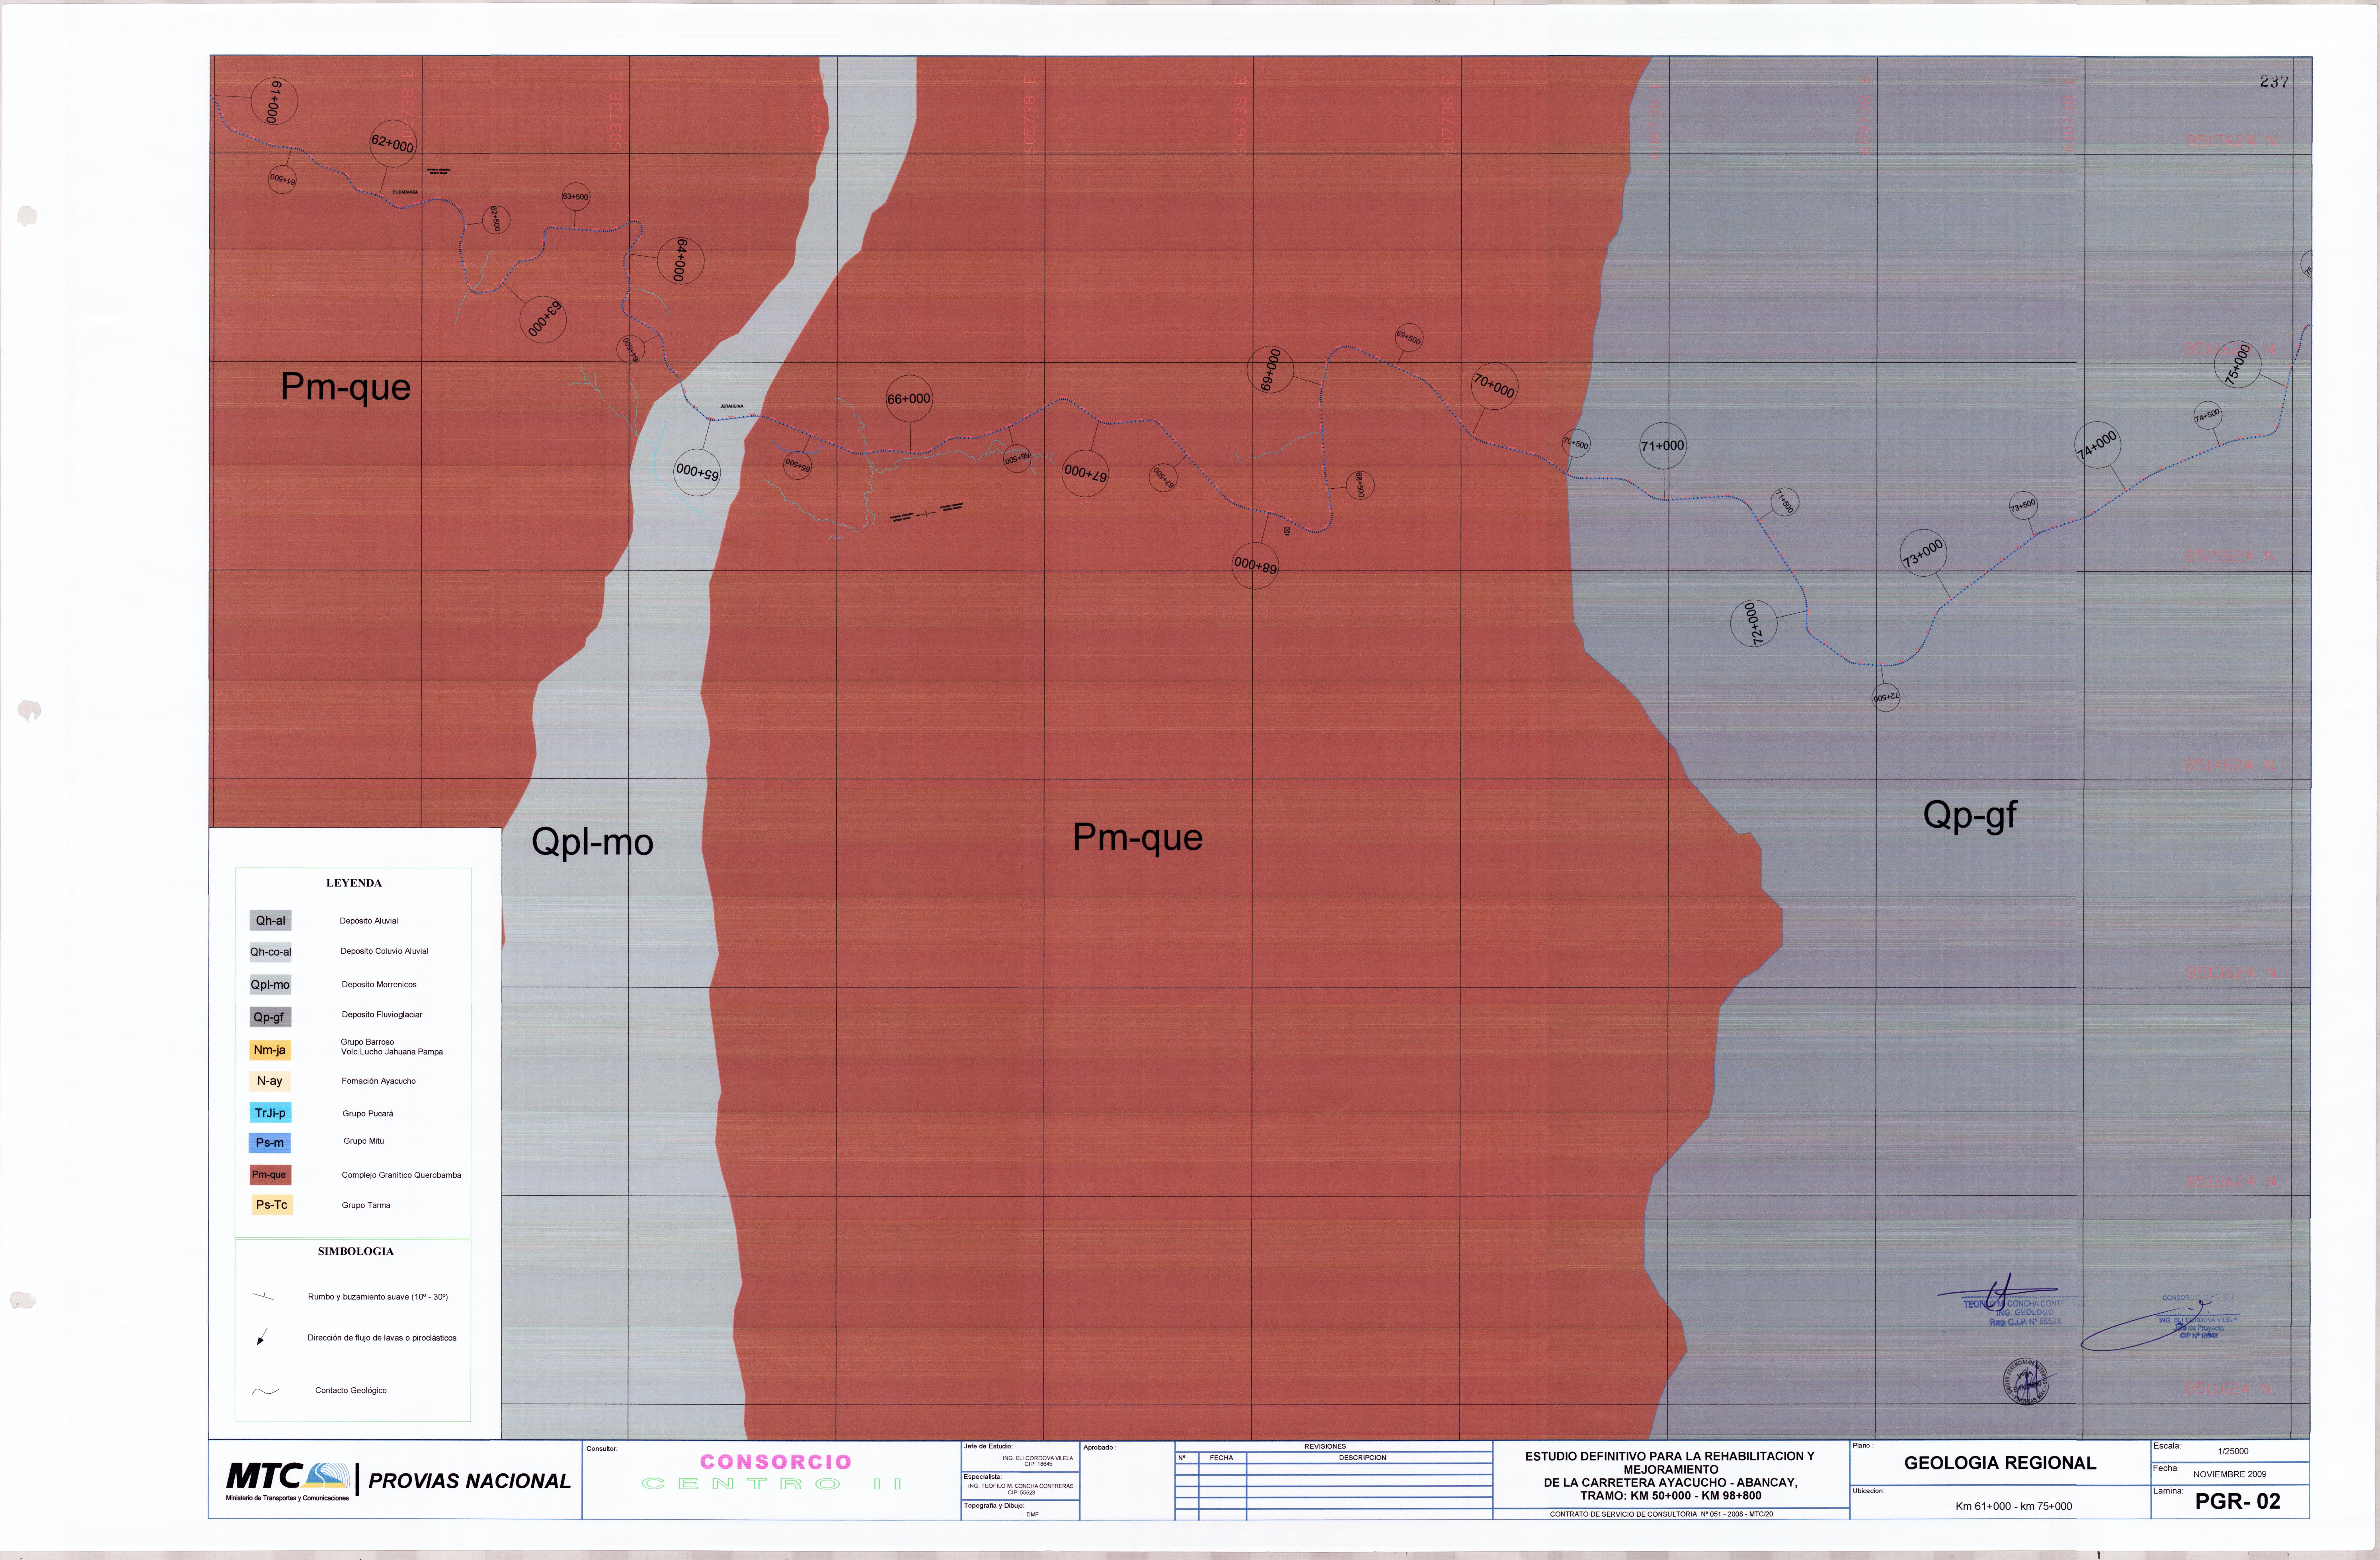Click the GEOLOGIA REGIONAL plan title
Viewport: 2380px width, 1560px height.
2000,1463
